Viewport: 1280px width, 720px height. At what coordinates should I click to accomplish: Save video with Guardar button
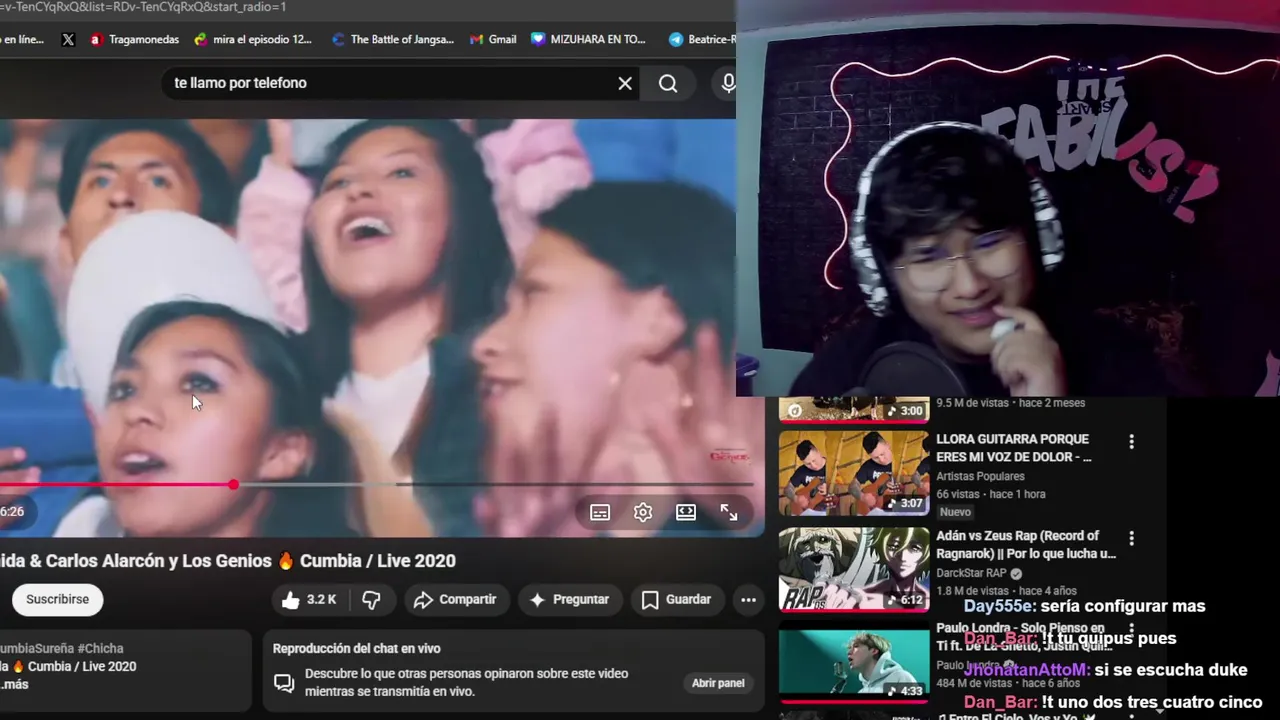[676, 599]
